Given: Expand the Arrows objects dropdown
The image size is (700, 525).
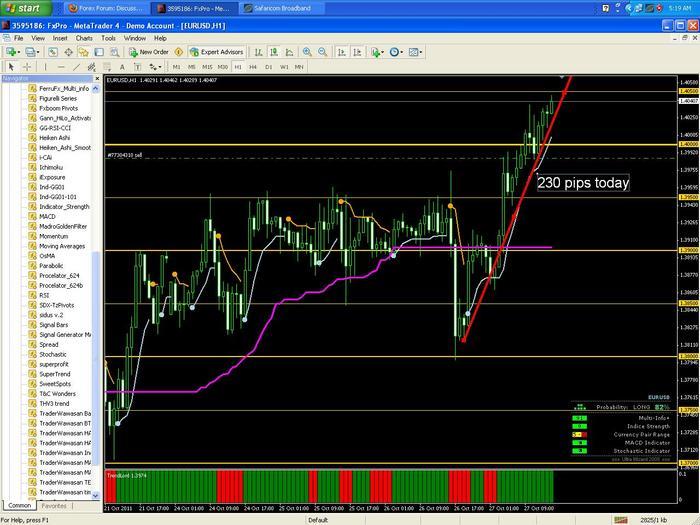Looking at the screenshot, I should click(160, 67).
